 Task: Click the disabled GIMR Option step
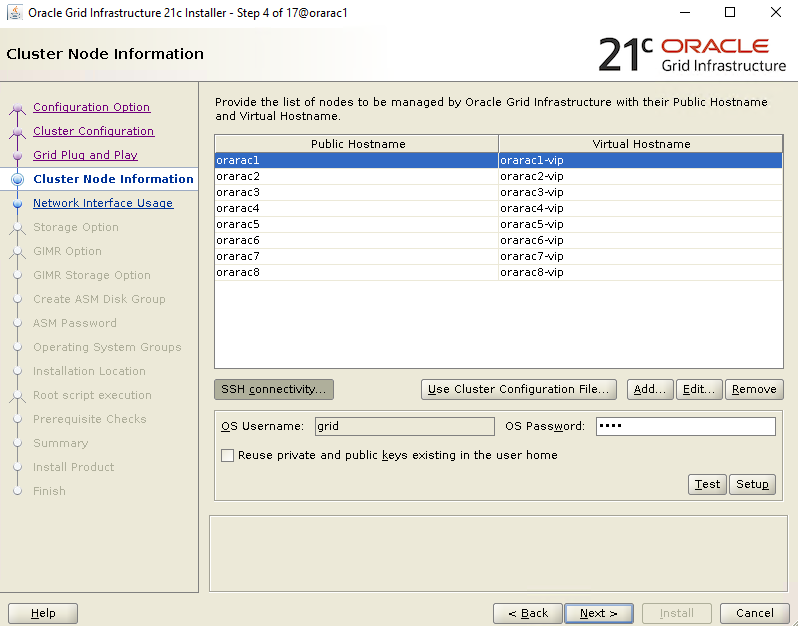pos(67,251)
